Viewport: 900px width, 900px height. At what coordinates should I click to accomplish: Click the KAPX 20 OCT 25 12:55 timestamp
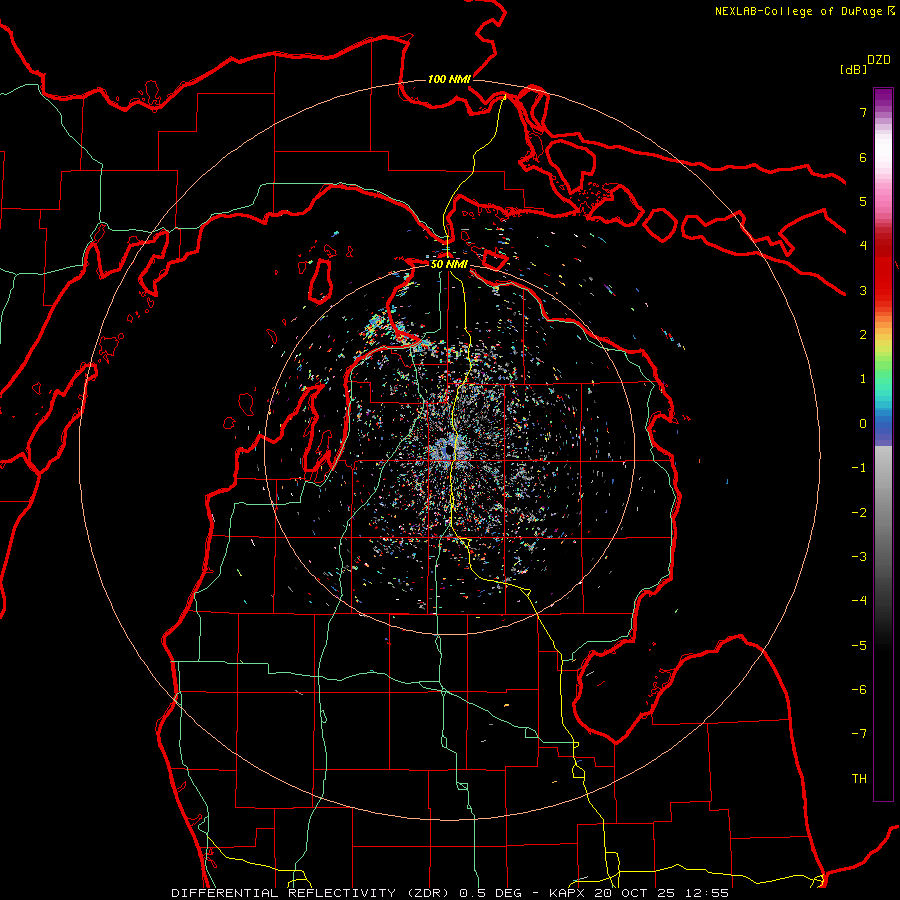click(639, 893)
